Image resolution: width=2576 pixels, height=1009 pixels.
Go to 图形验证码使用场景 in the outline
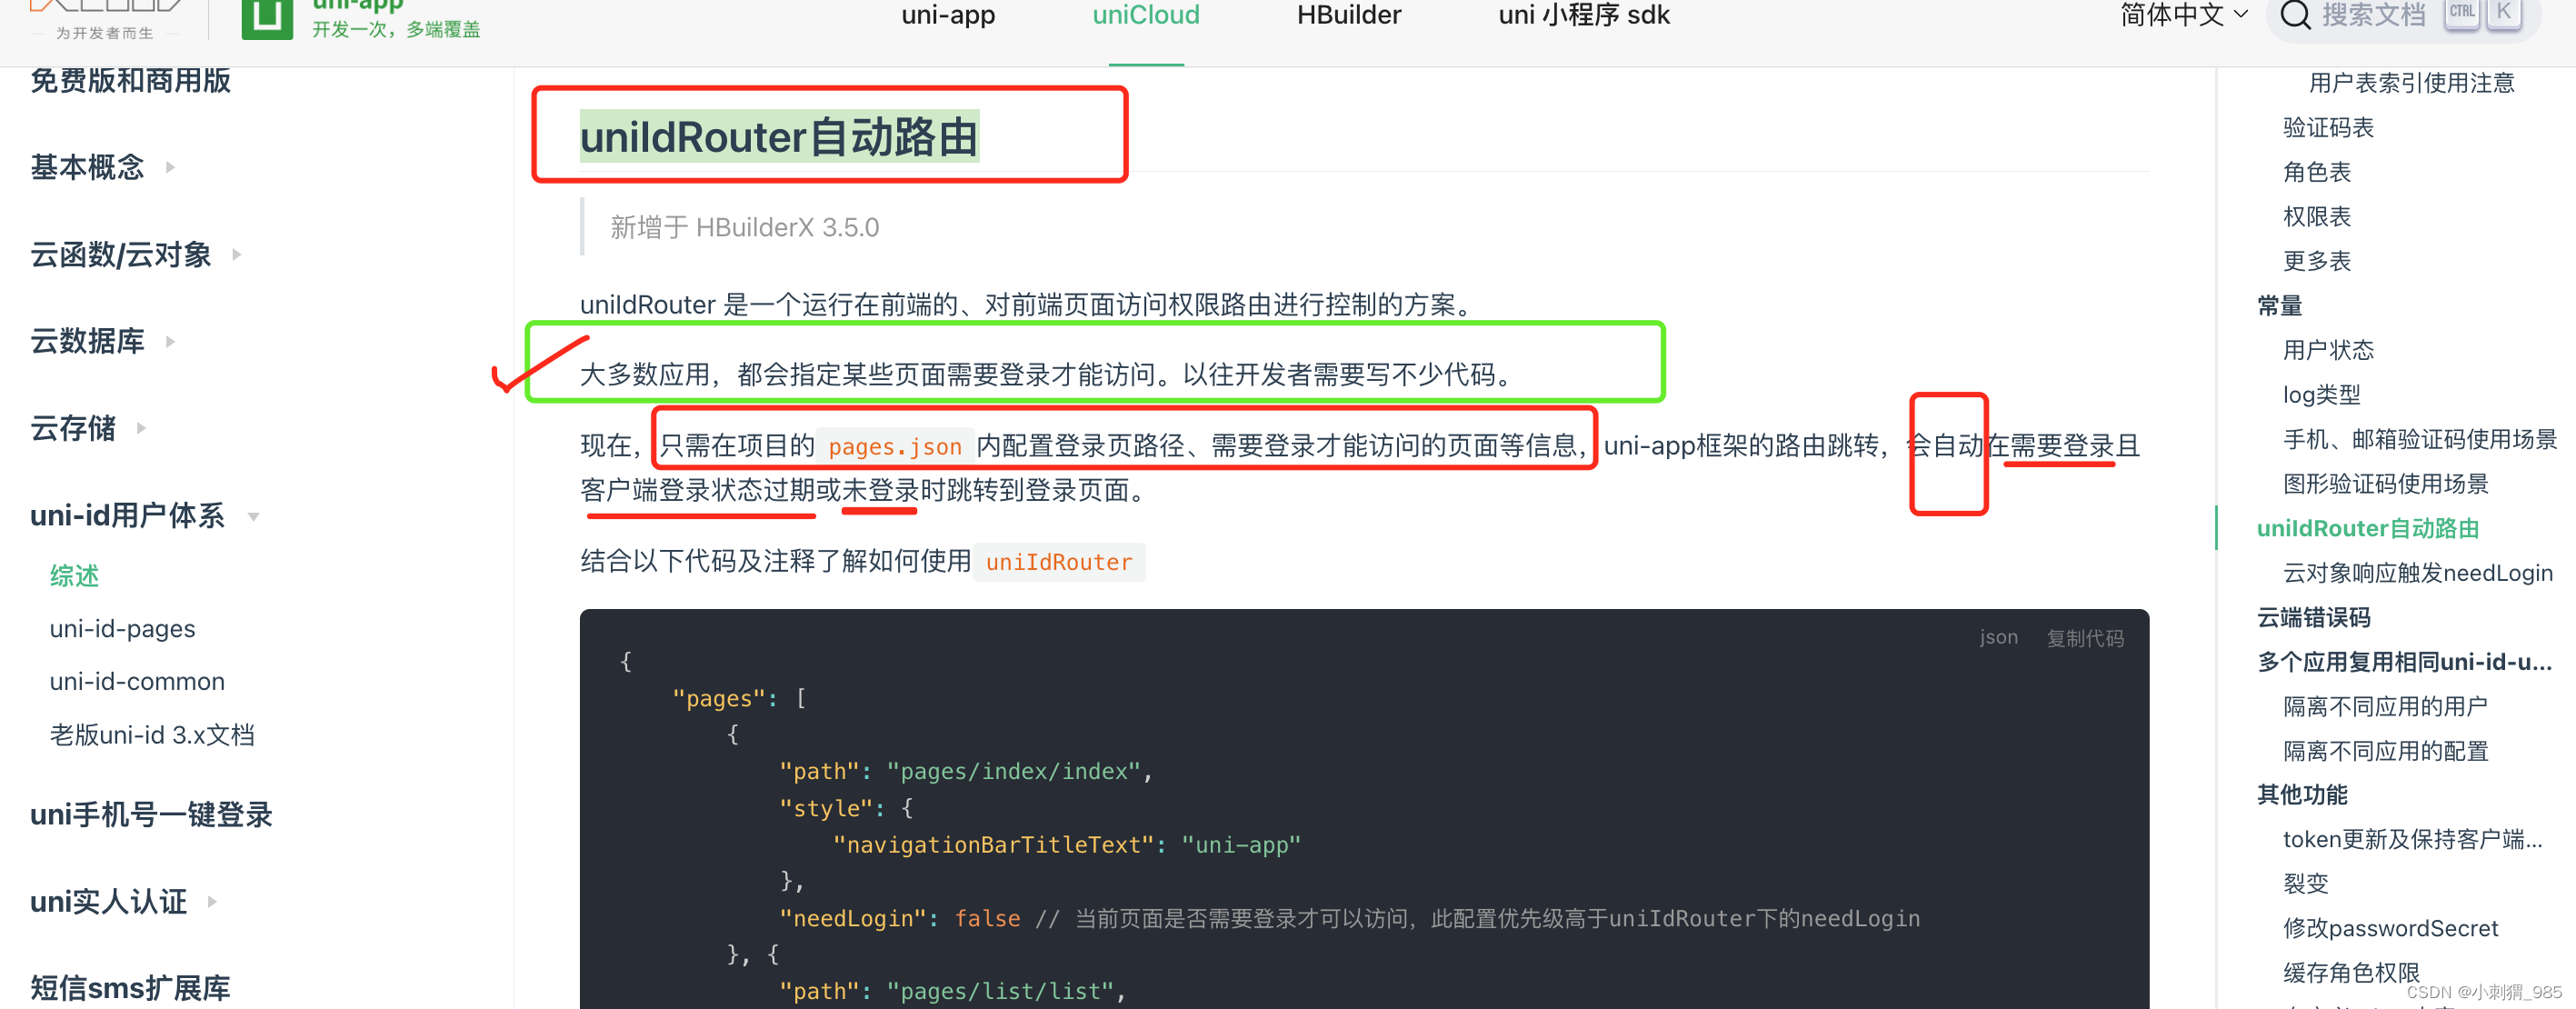(x=2386, y=483)
